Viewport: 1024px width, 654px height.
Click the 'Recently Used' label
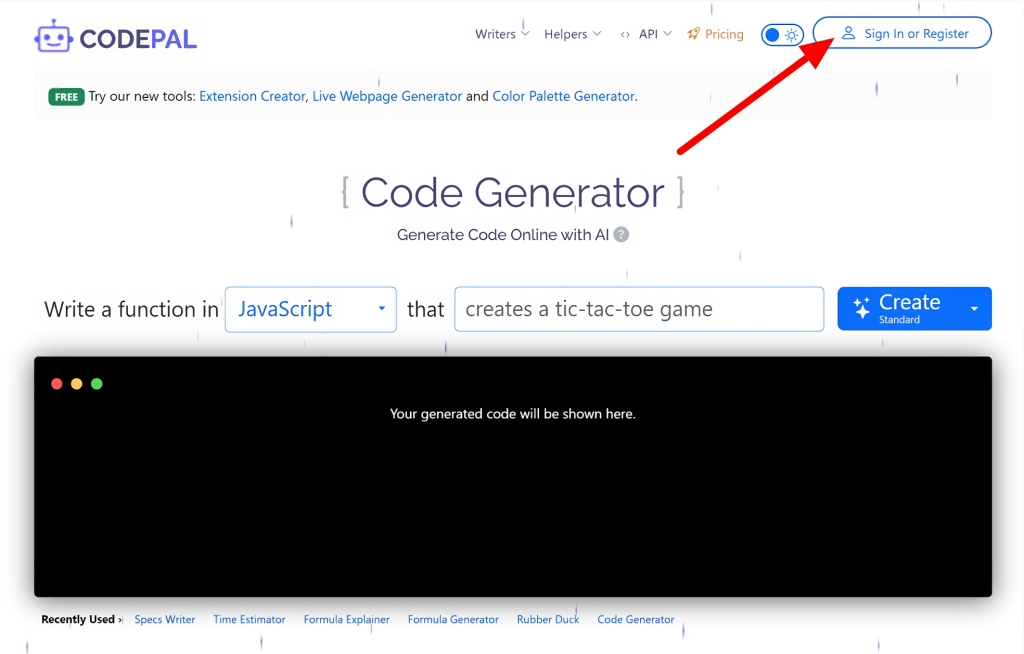[x=78, y=619]
